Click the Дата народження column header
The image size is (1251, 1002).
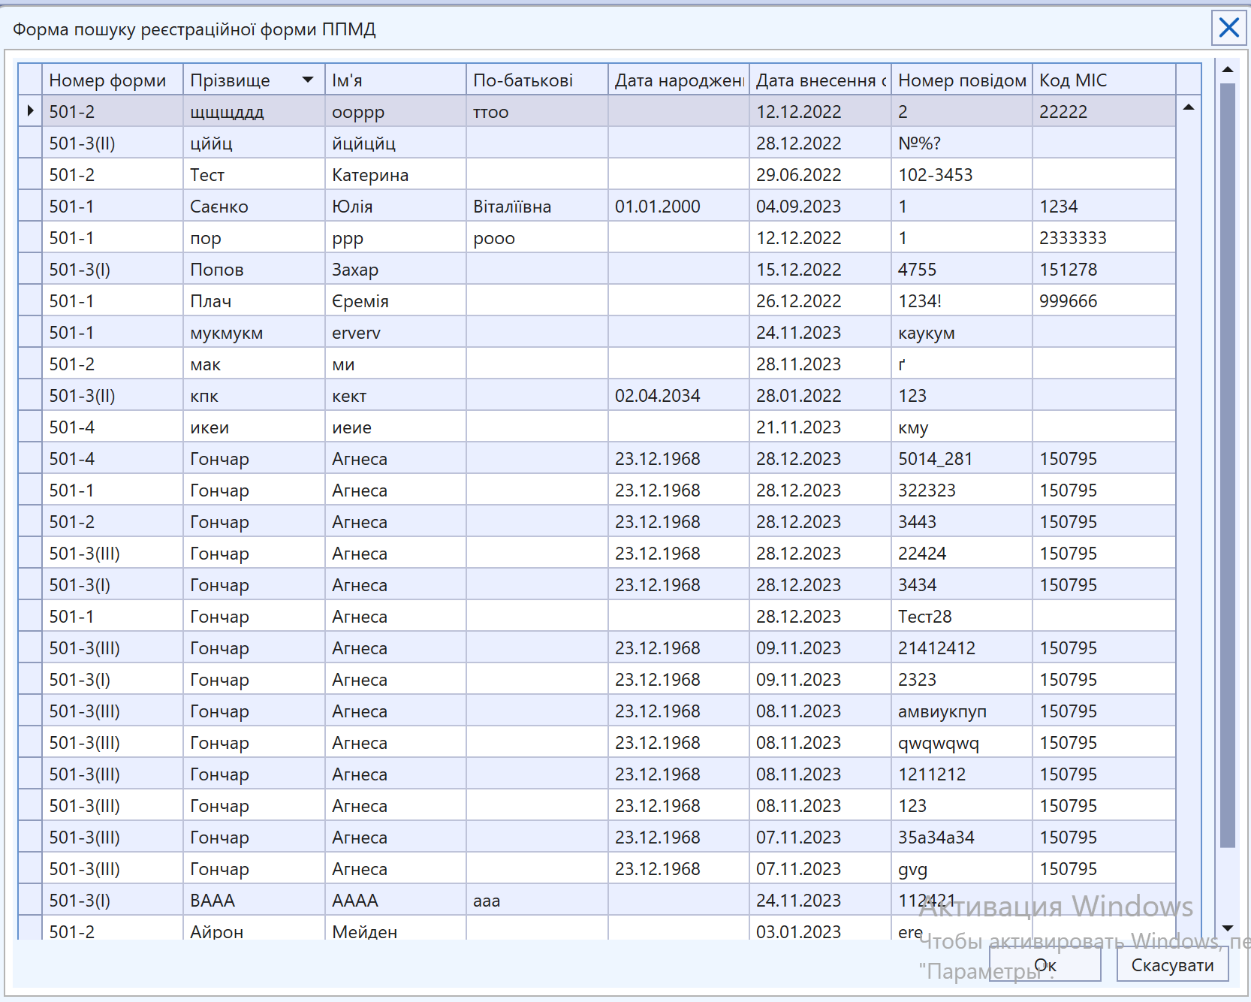click(679, 80)
